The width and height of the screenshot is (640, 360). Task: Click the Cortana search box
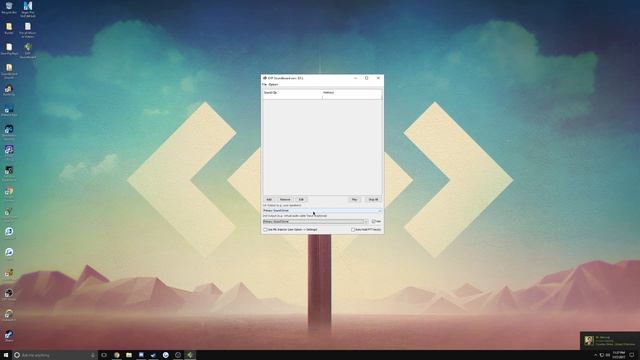click(54, 355)
